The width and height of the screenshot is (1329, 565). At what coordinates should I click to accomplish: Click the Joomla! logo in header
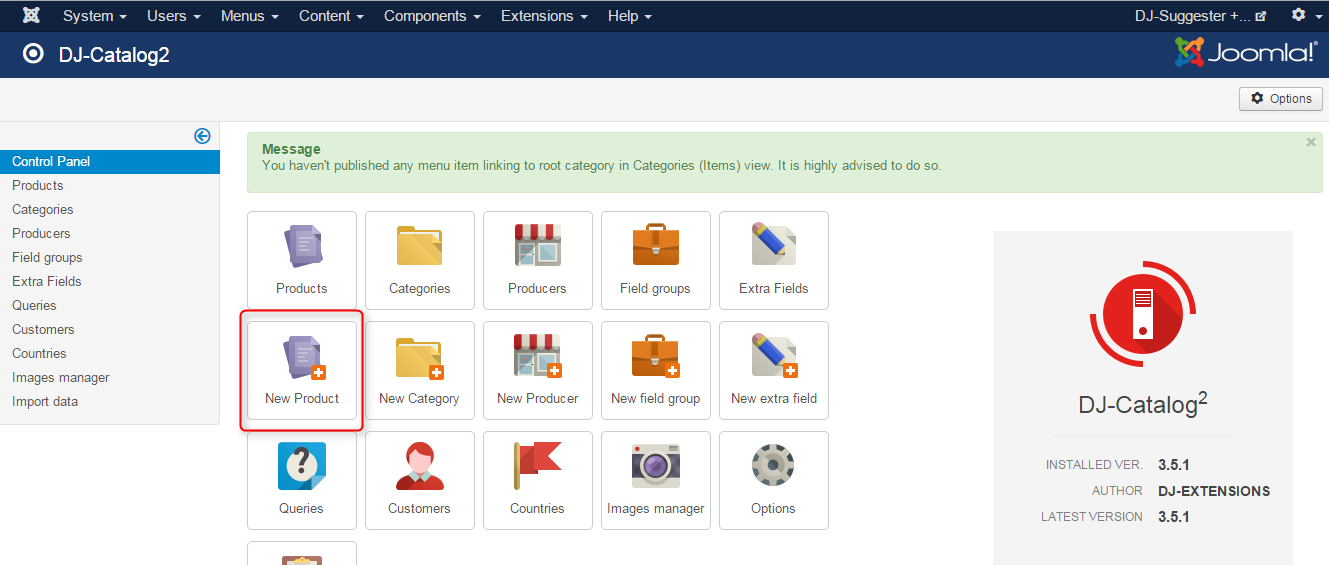[1246, 53]
